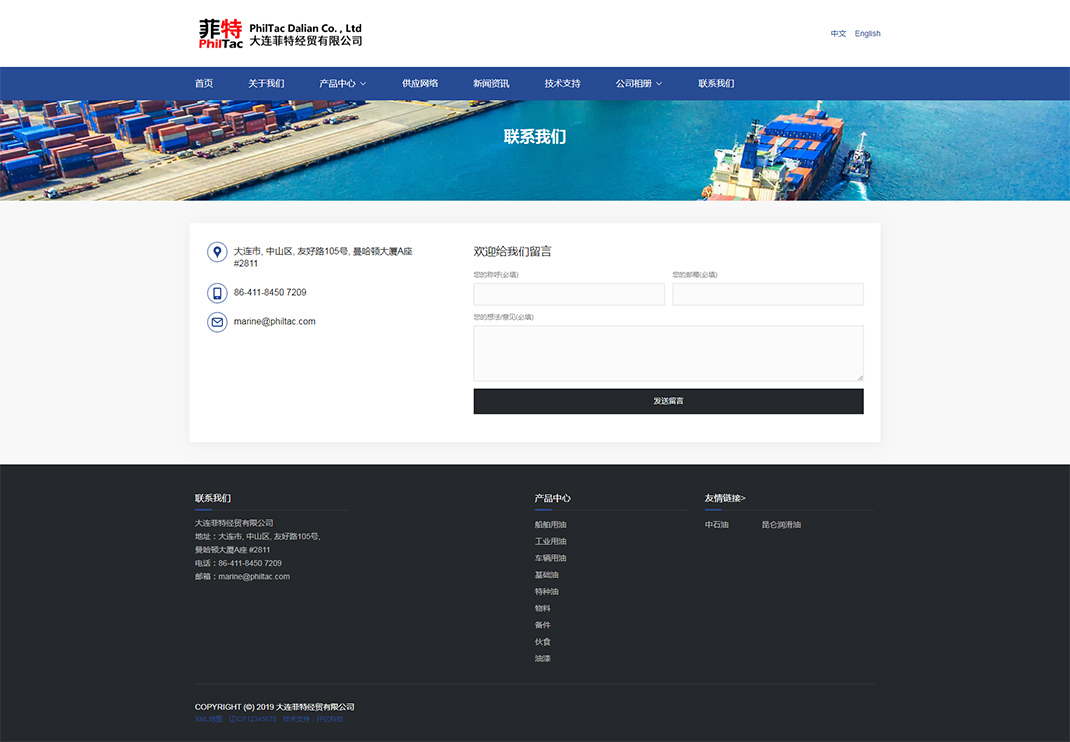
Task: Click the location pin icon
Action: [x=217, y=252]
